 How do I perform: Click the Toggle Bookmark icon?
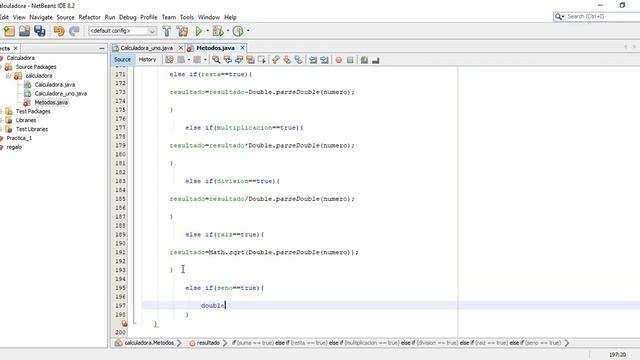pos(299,60)
